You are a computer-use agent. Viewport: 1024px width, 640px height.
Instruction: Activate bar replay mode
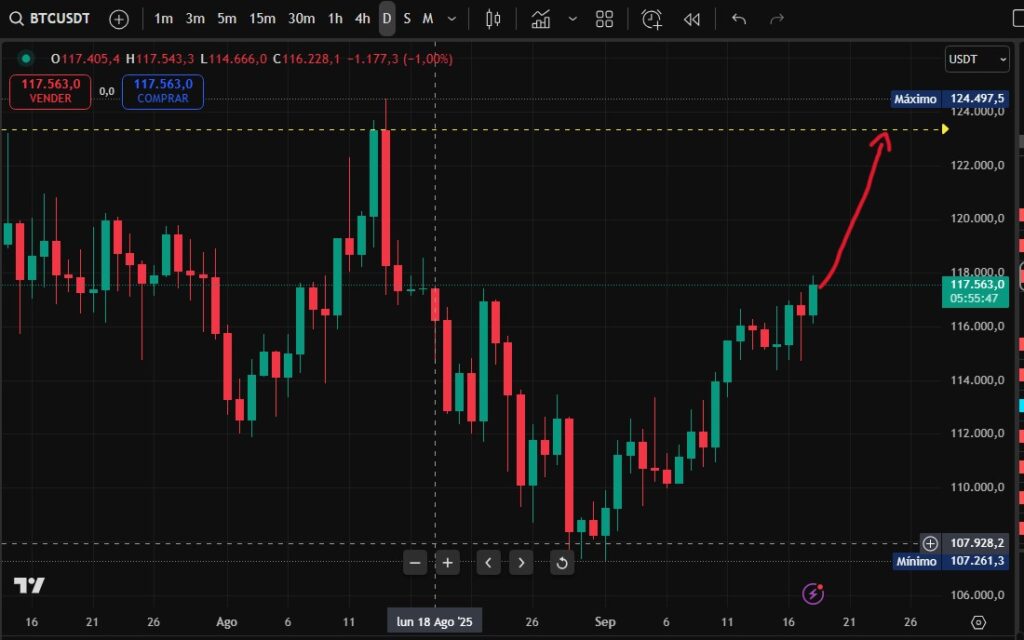click(x=692, y=18)
